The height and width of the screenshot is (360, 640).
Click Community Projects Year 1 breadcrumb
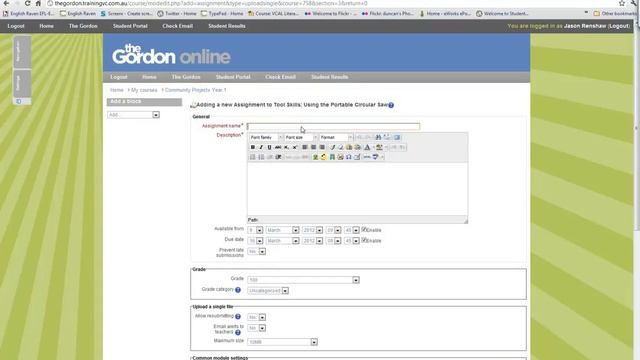pos(196,90)
